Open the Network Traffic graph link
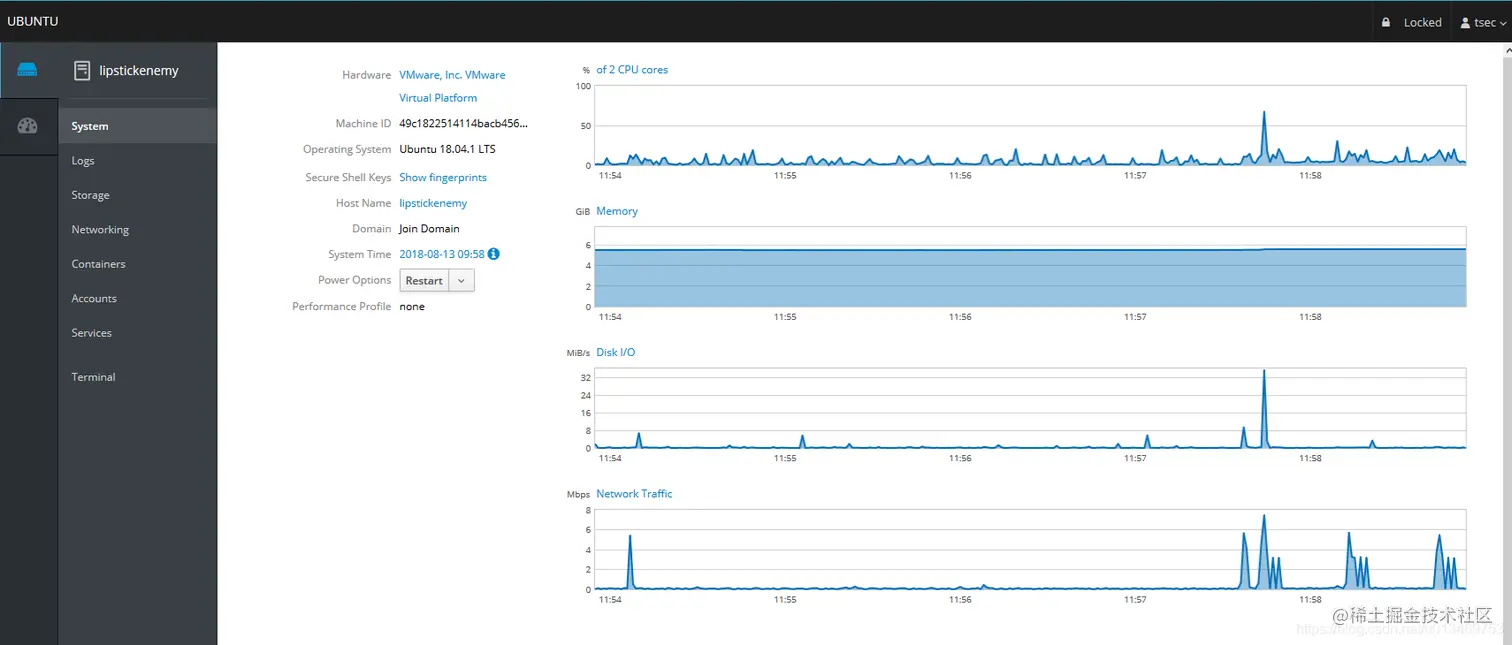This screenshot has width=1512, height=645. (x=634, y=494)
